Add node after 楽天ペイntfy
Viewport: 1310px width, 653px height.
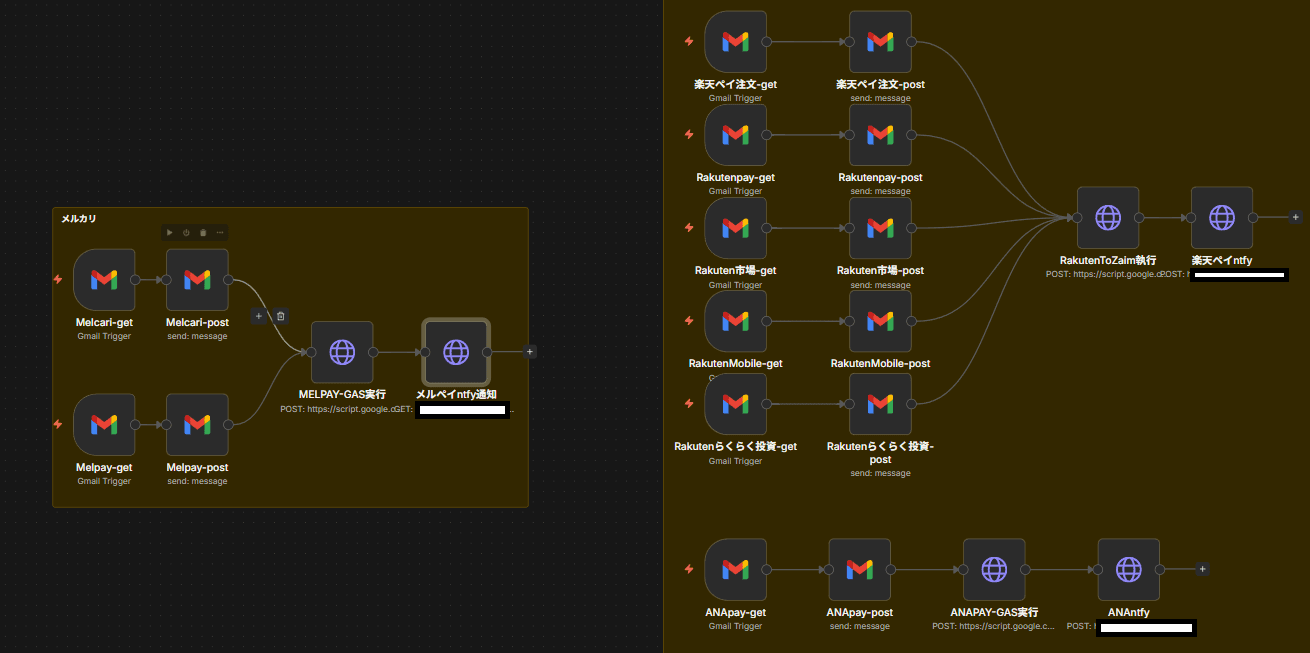(1295, 217)
